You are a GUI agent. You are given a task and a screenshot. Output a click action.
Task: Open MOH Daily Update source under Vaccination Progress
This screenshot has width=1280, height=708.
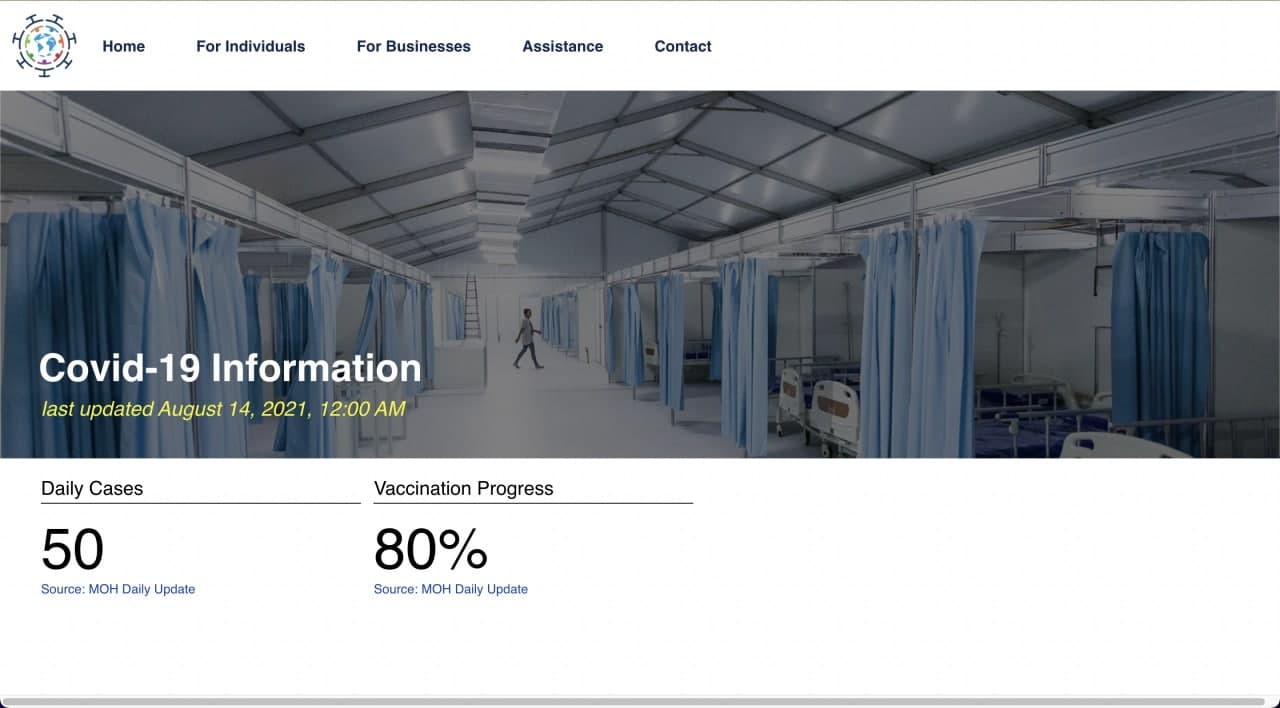point(451,589)
